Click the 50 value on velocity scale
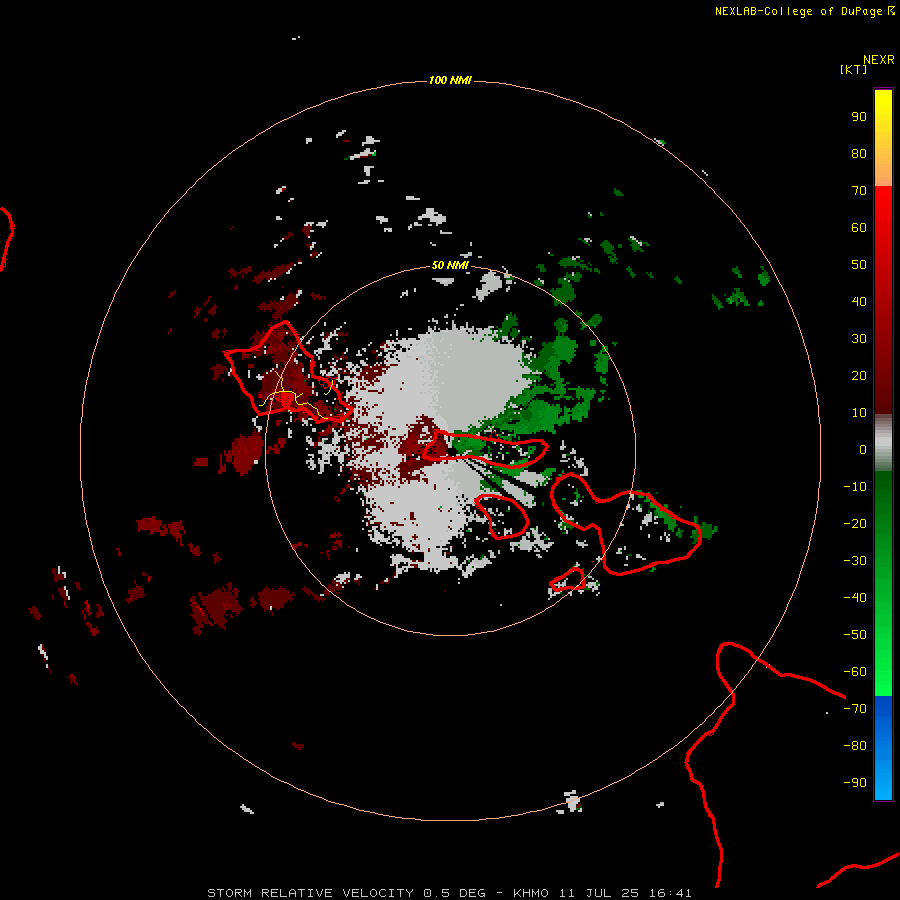The height and width of the screenshot is (900, 900). pyautogui.click(x=859, y=265)
